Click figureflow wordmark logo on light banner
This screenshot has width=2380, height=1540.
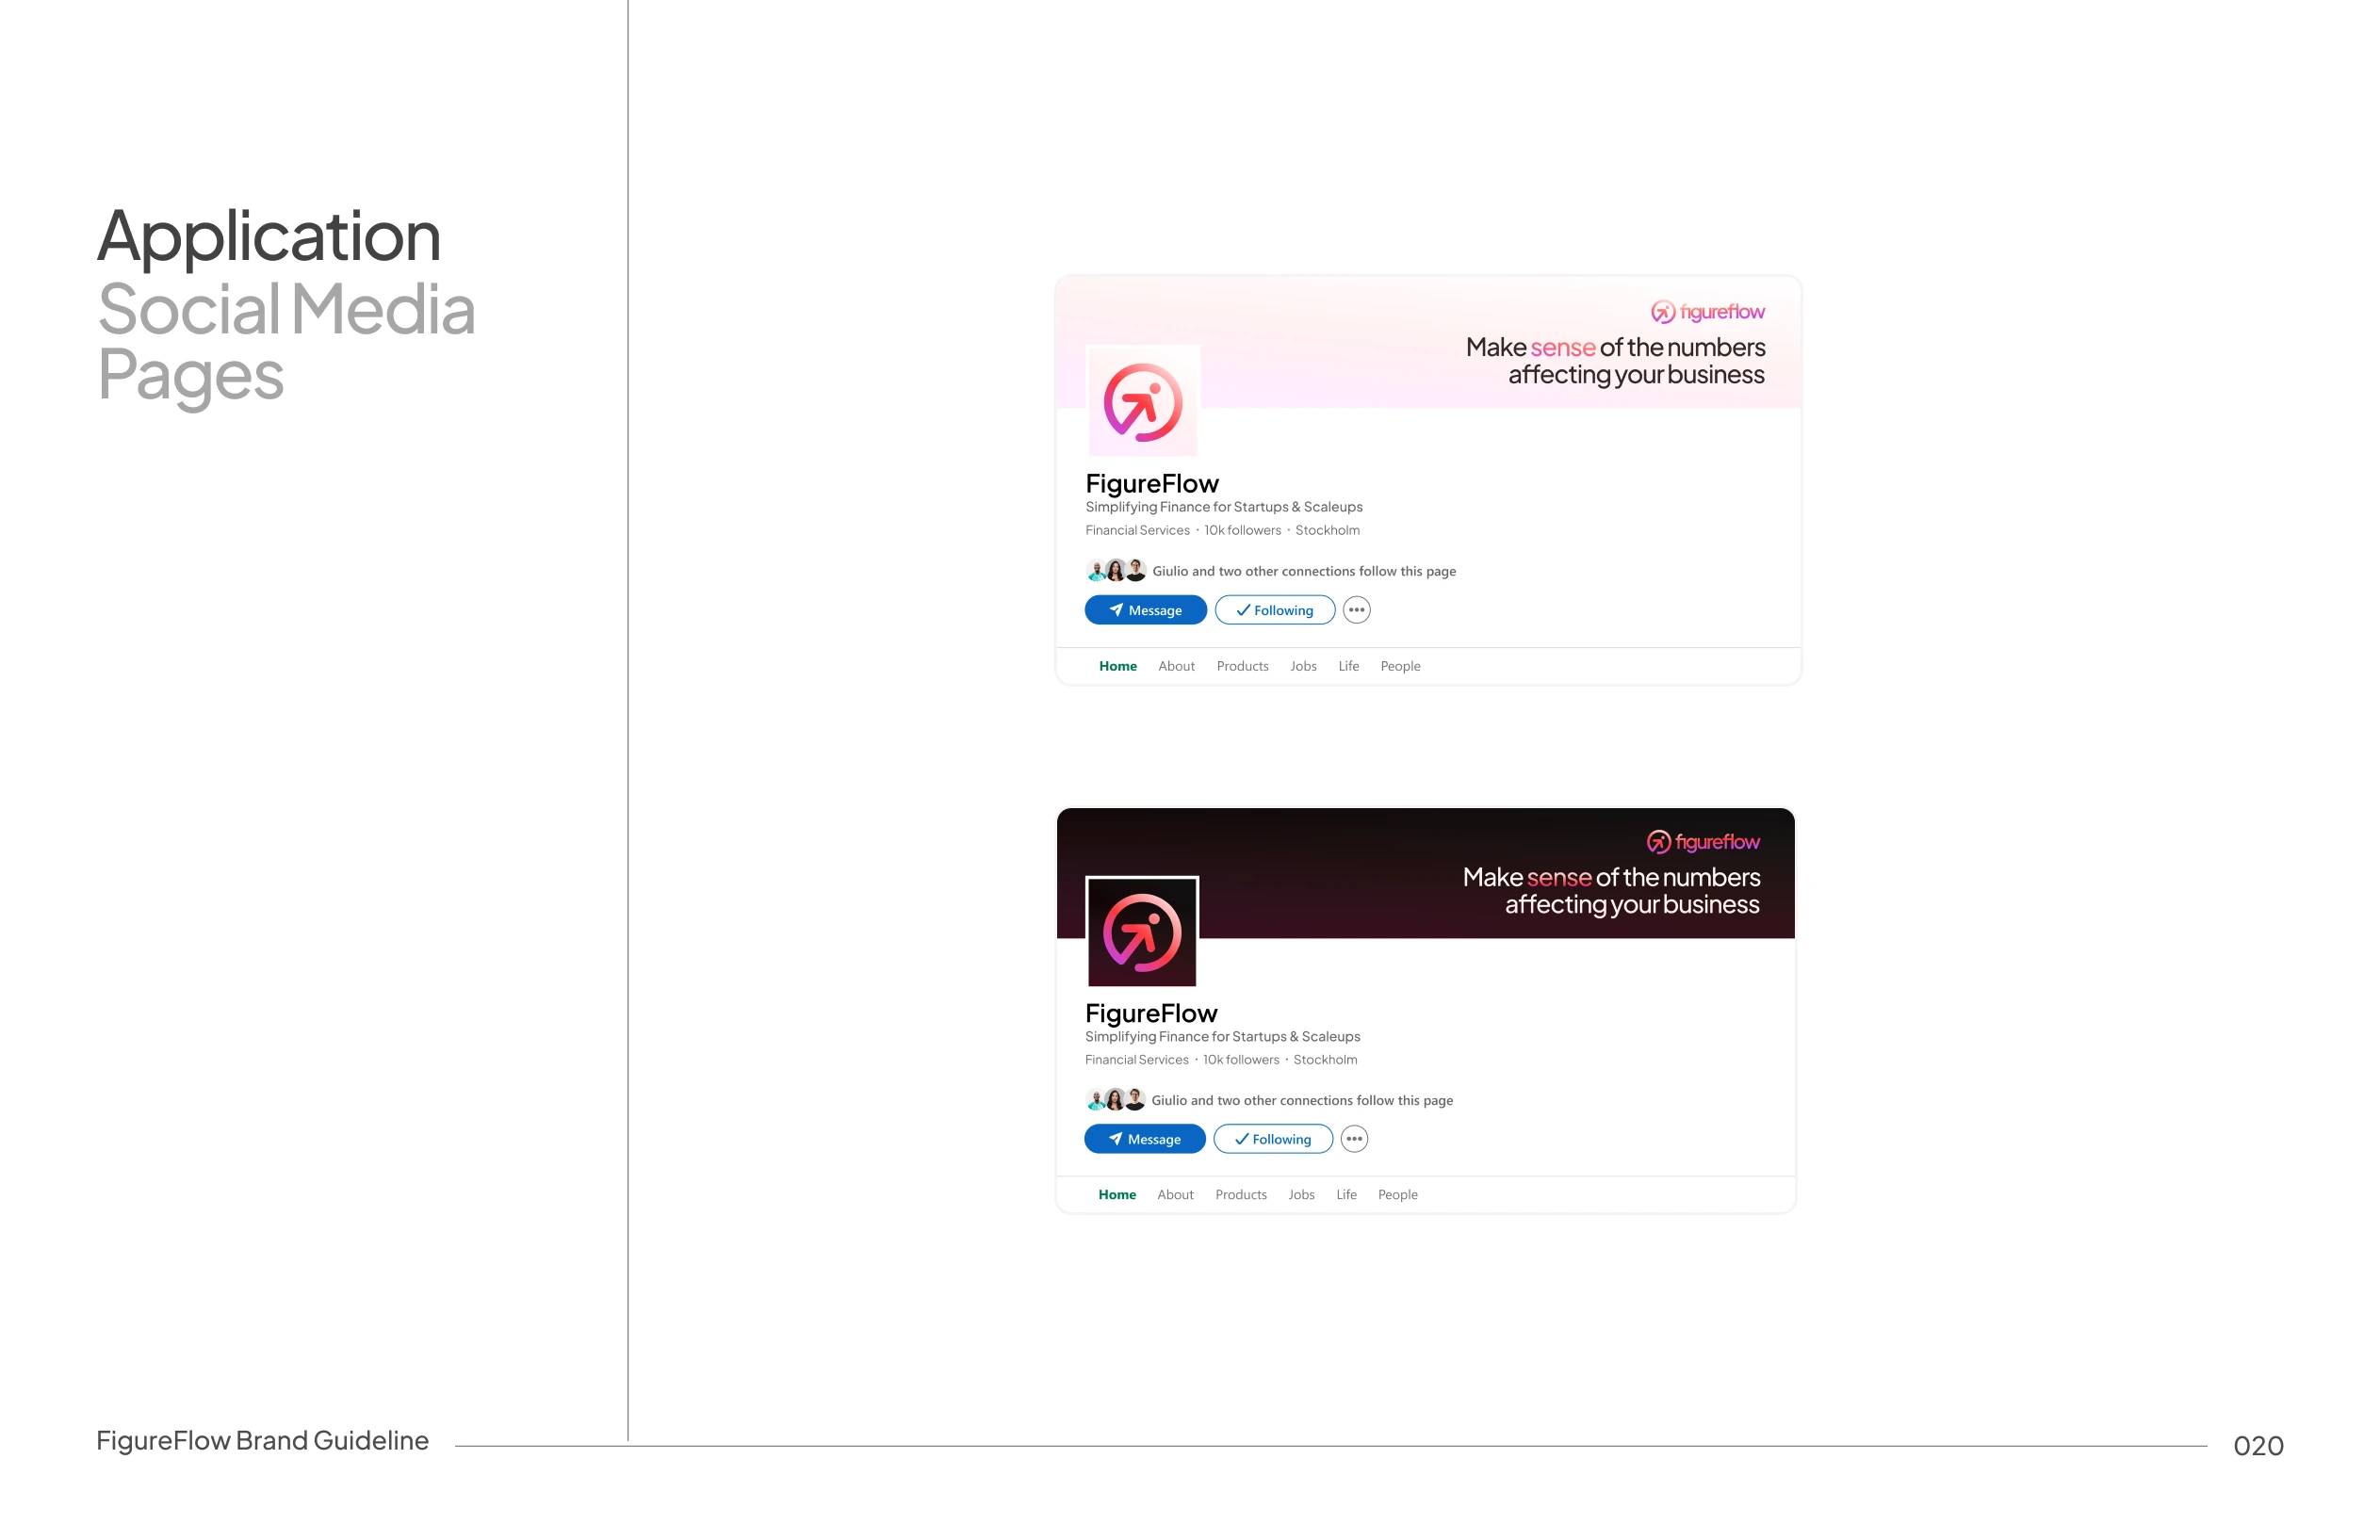pyautogui.click(x=1707, y=312)
